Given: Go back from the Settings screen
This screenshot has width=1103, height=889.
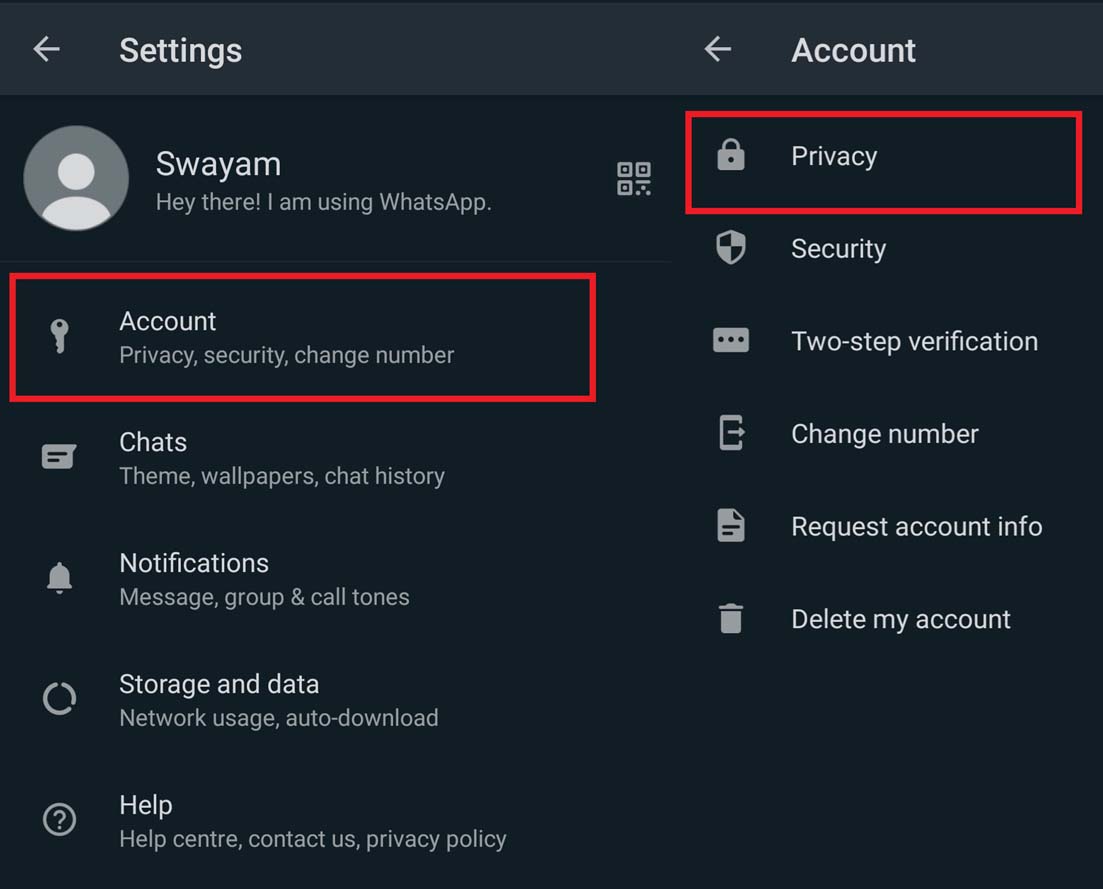Looking at the screenshot, I should pyautogui.click(x=46, y=49).
